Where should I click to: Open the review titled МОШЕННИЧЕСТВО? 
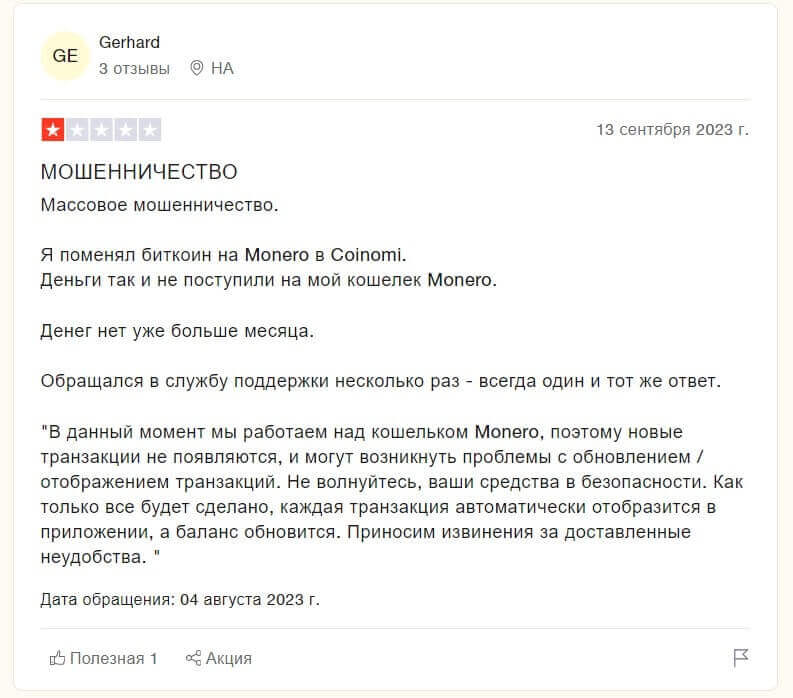(x=139, y=172)
